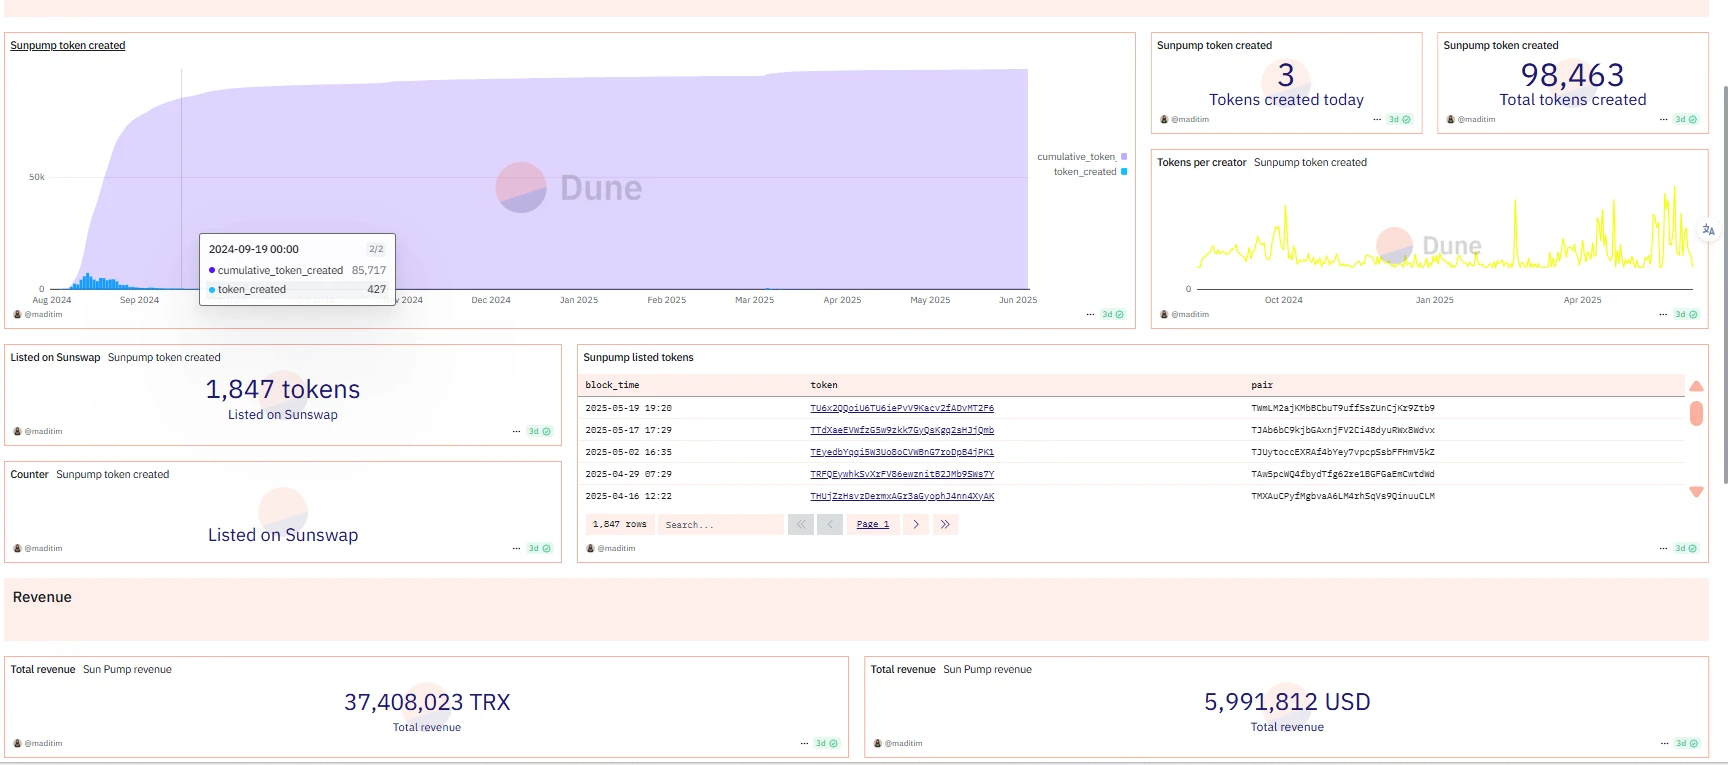Open the three-dot menu on Tokens per creator
This screenshot has width=1728, height=765.
(x=1664, y=314)
